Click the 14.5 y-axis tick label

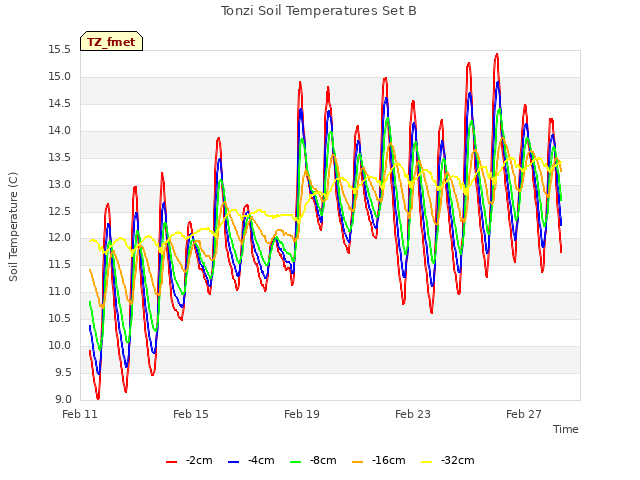coord(60,104)
